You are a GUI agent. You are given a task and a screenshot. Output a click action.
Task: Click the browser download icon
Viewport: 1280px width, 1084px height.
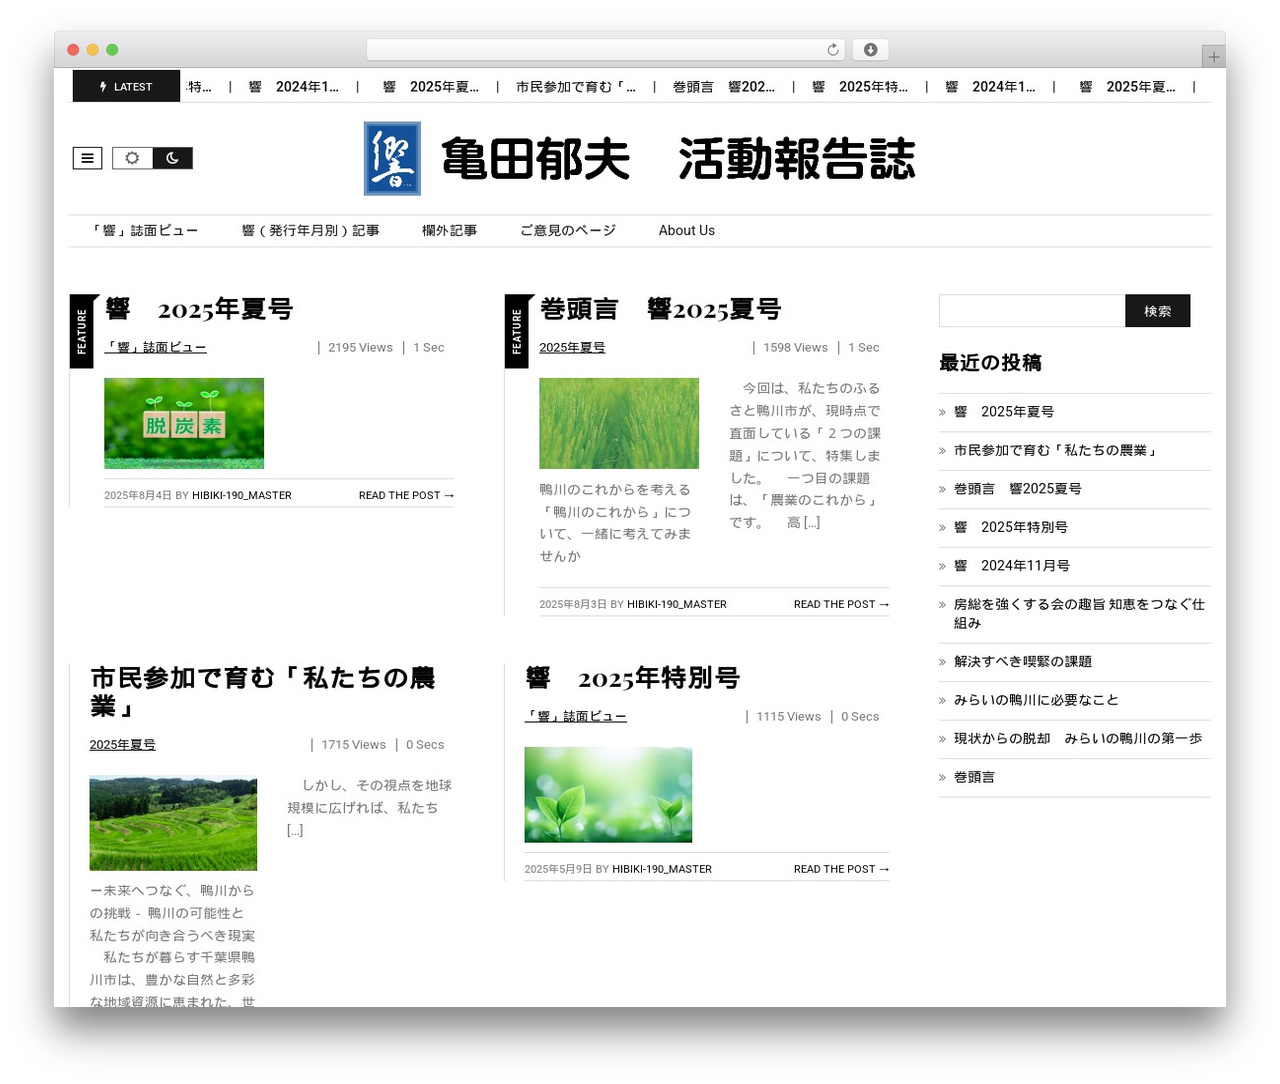pos(870,50)
